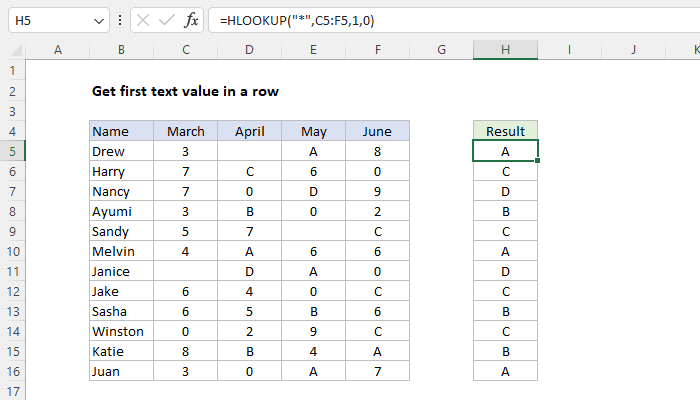
Task: Click Sandy's June cell containing C
Action: click(378, 231)
